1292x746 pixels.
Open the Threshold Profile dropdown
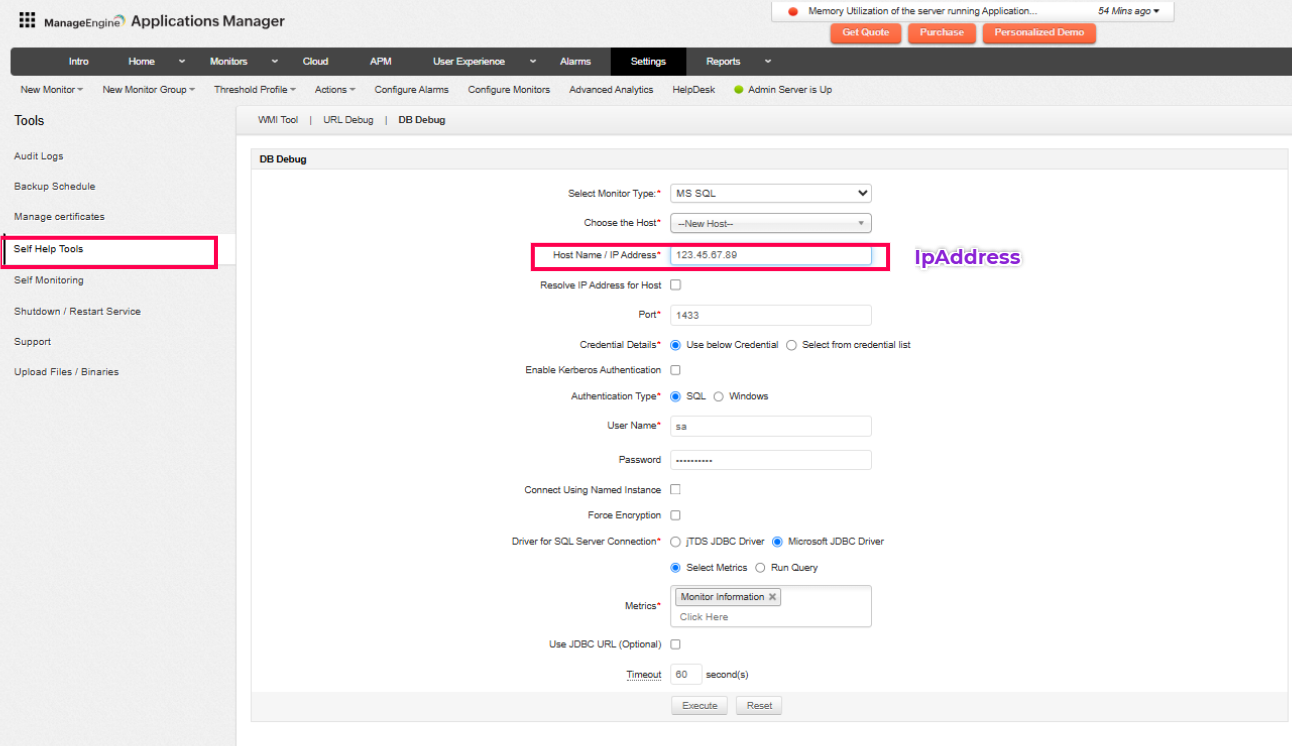tap(255, 90)
